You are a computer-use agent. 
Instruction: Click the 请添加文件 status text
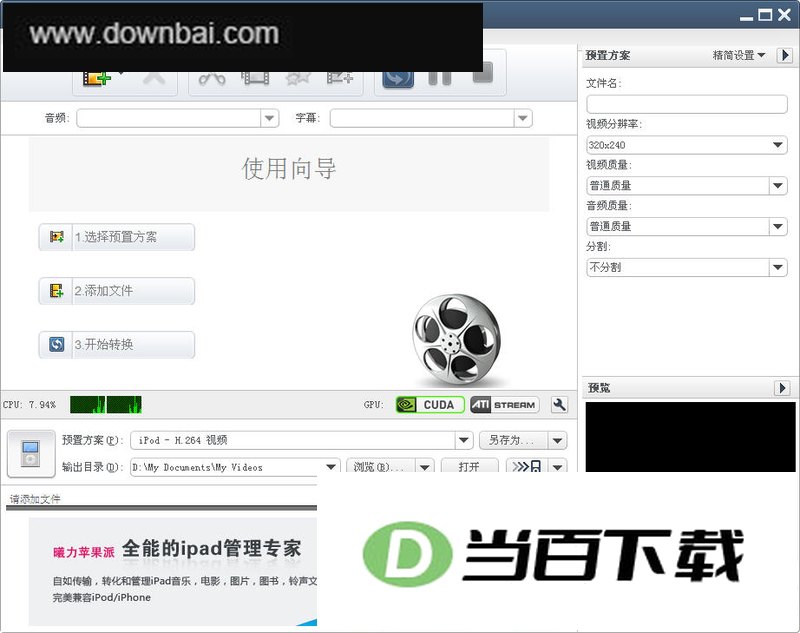tap(35, 499)
